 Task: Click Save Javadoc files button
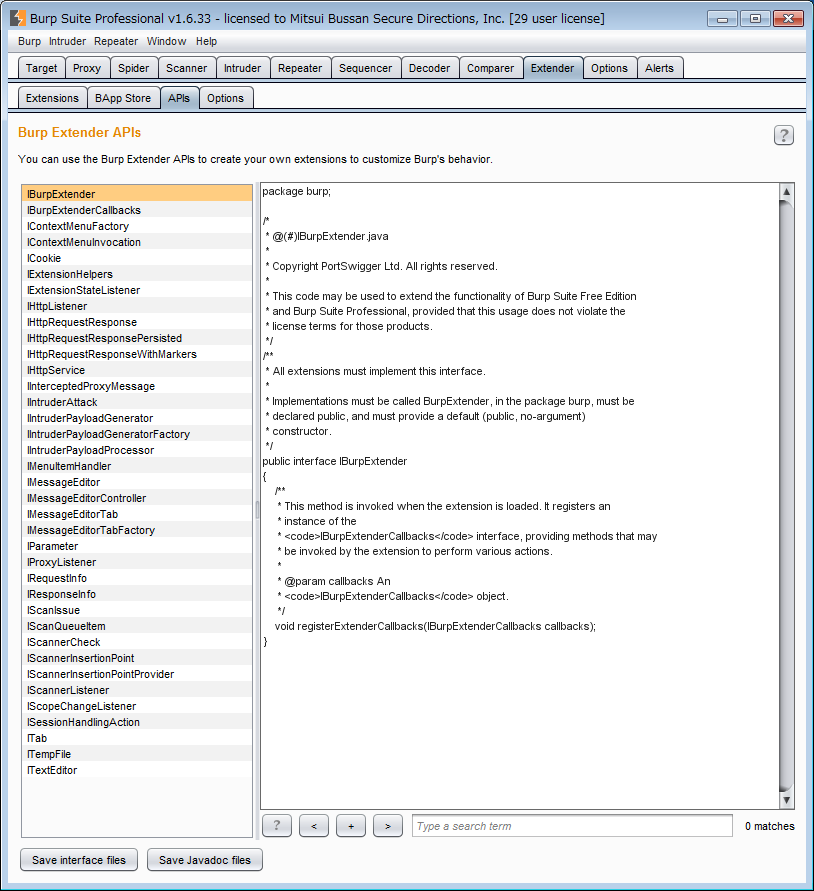click(x=205, y=860)
